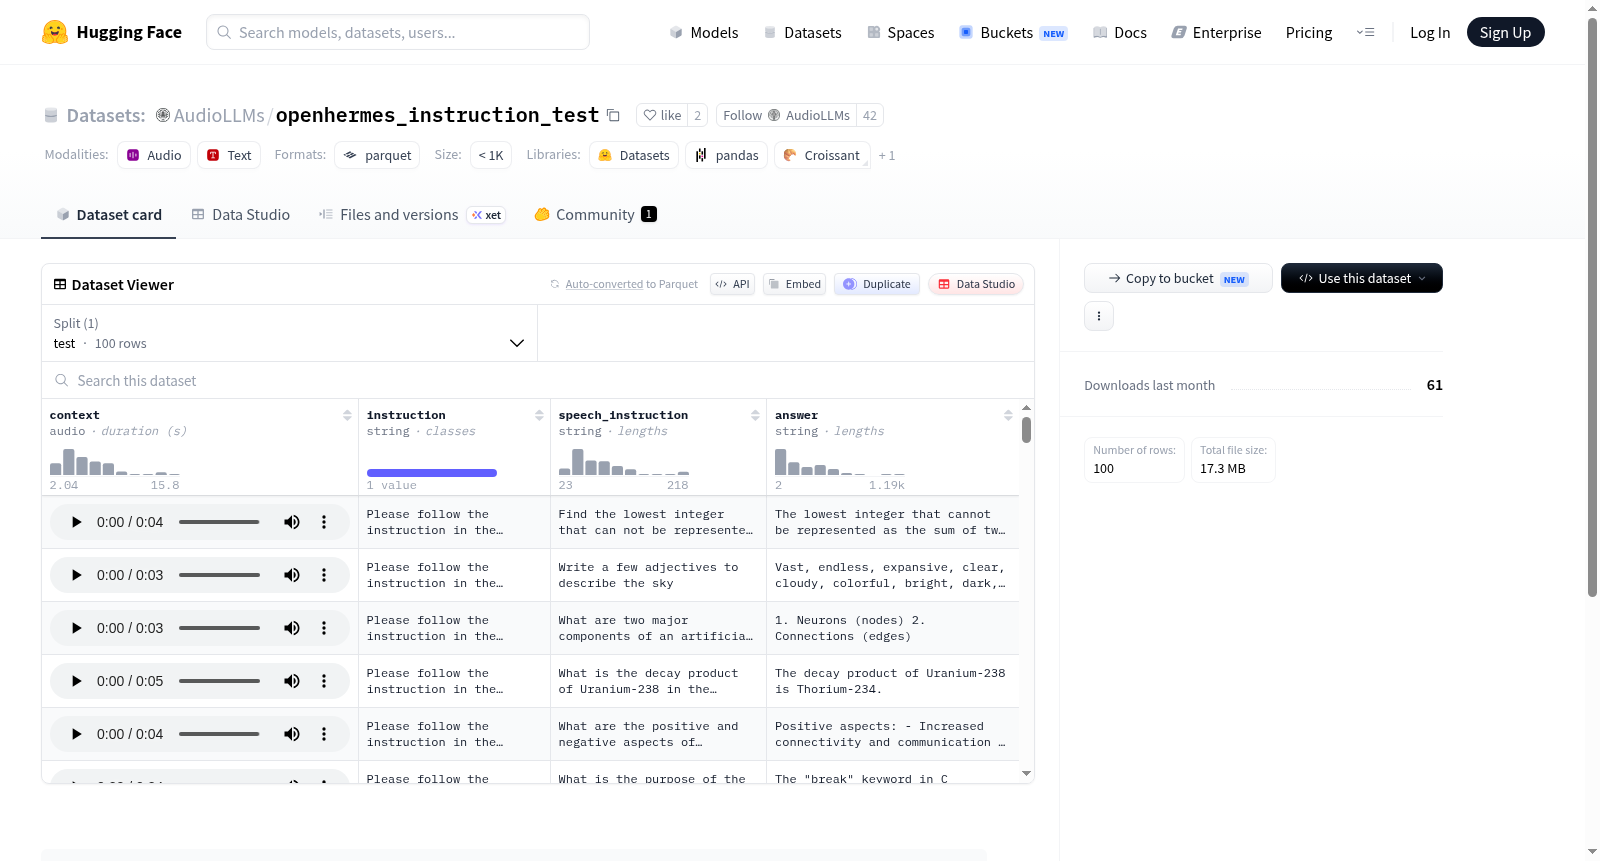Open Spaces in top navigation

coord(901,33)
